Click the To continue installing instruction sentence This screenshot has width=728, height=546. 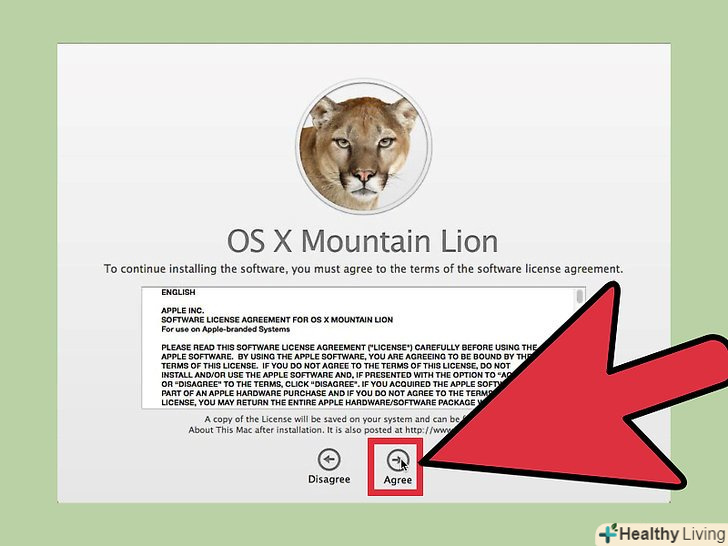363,269
